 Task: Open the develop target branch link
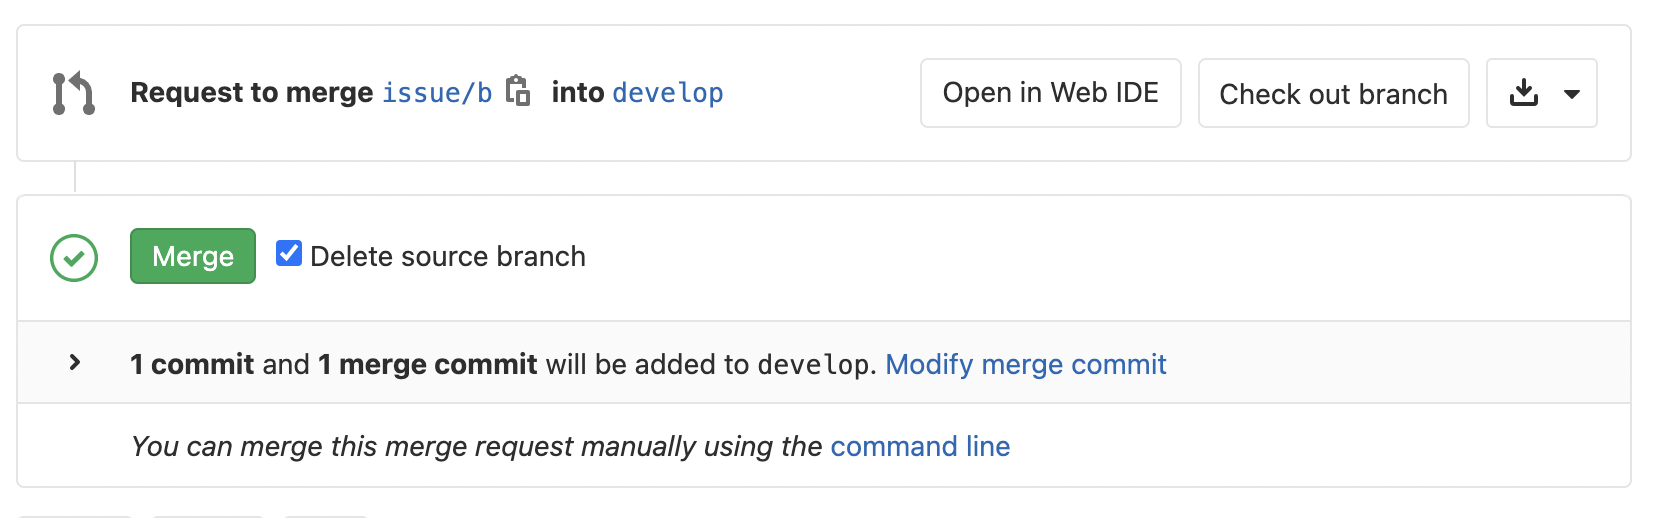[667, 93]
